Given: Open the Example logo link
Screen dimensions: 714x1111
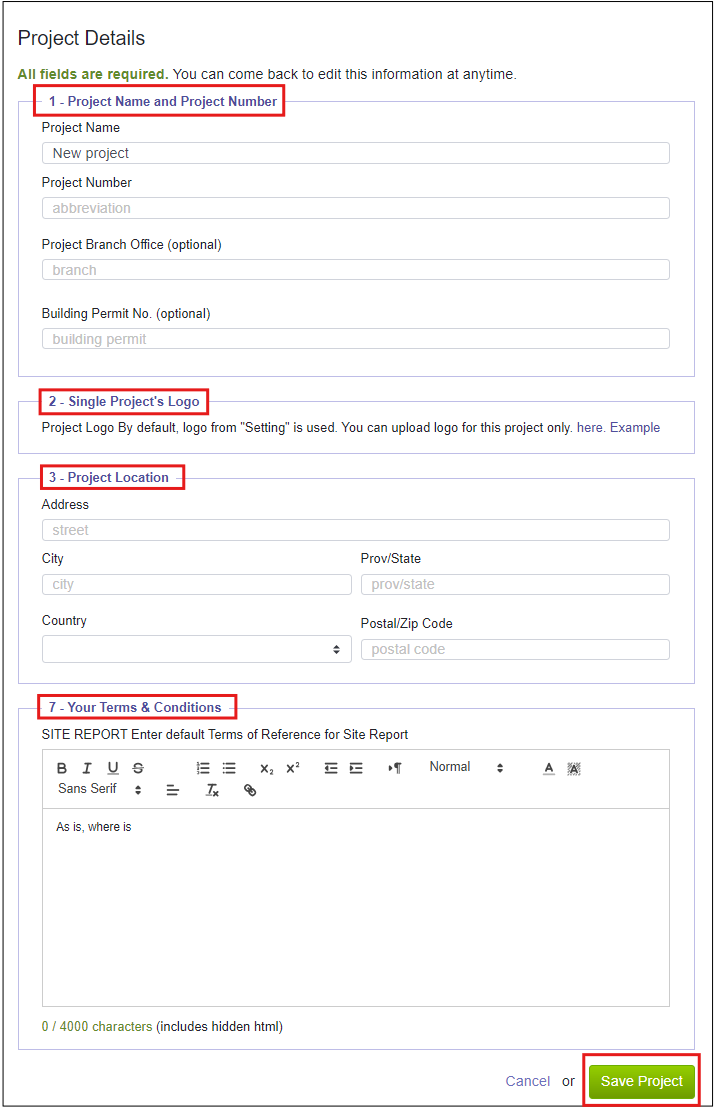Looking at the screenshot, I should [635, 428].
